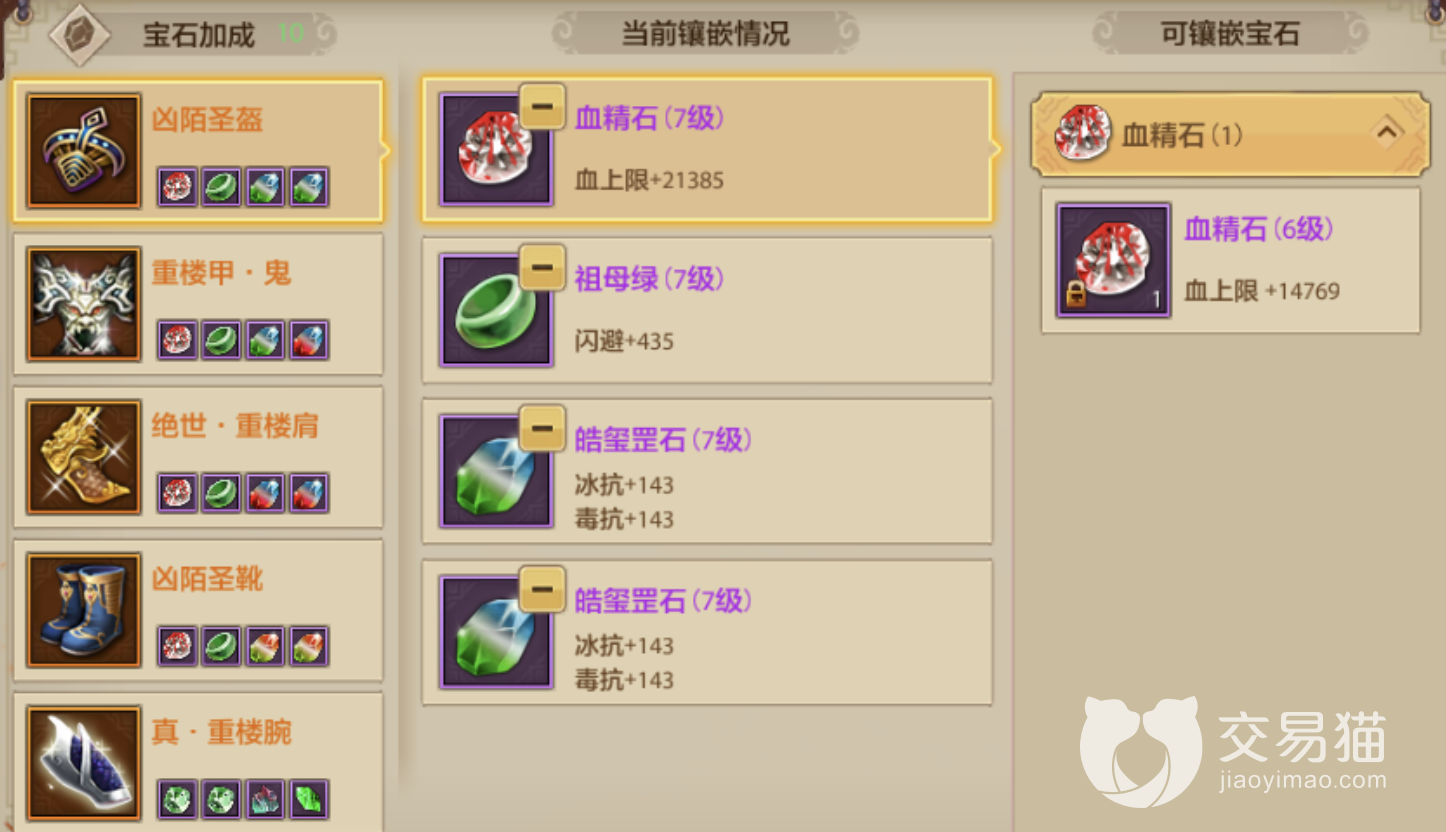Click the locked 血精石 6级 thumbnail
Viewport: 1446px width, 832px height.
point(1113,261)
